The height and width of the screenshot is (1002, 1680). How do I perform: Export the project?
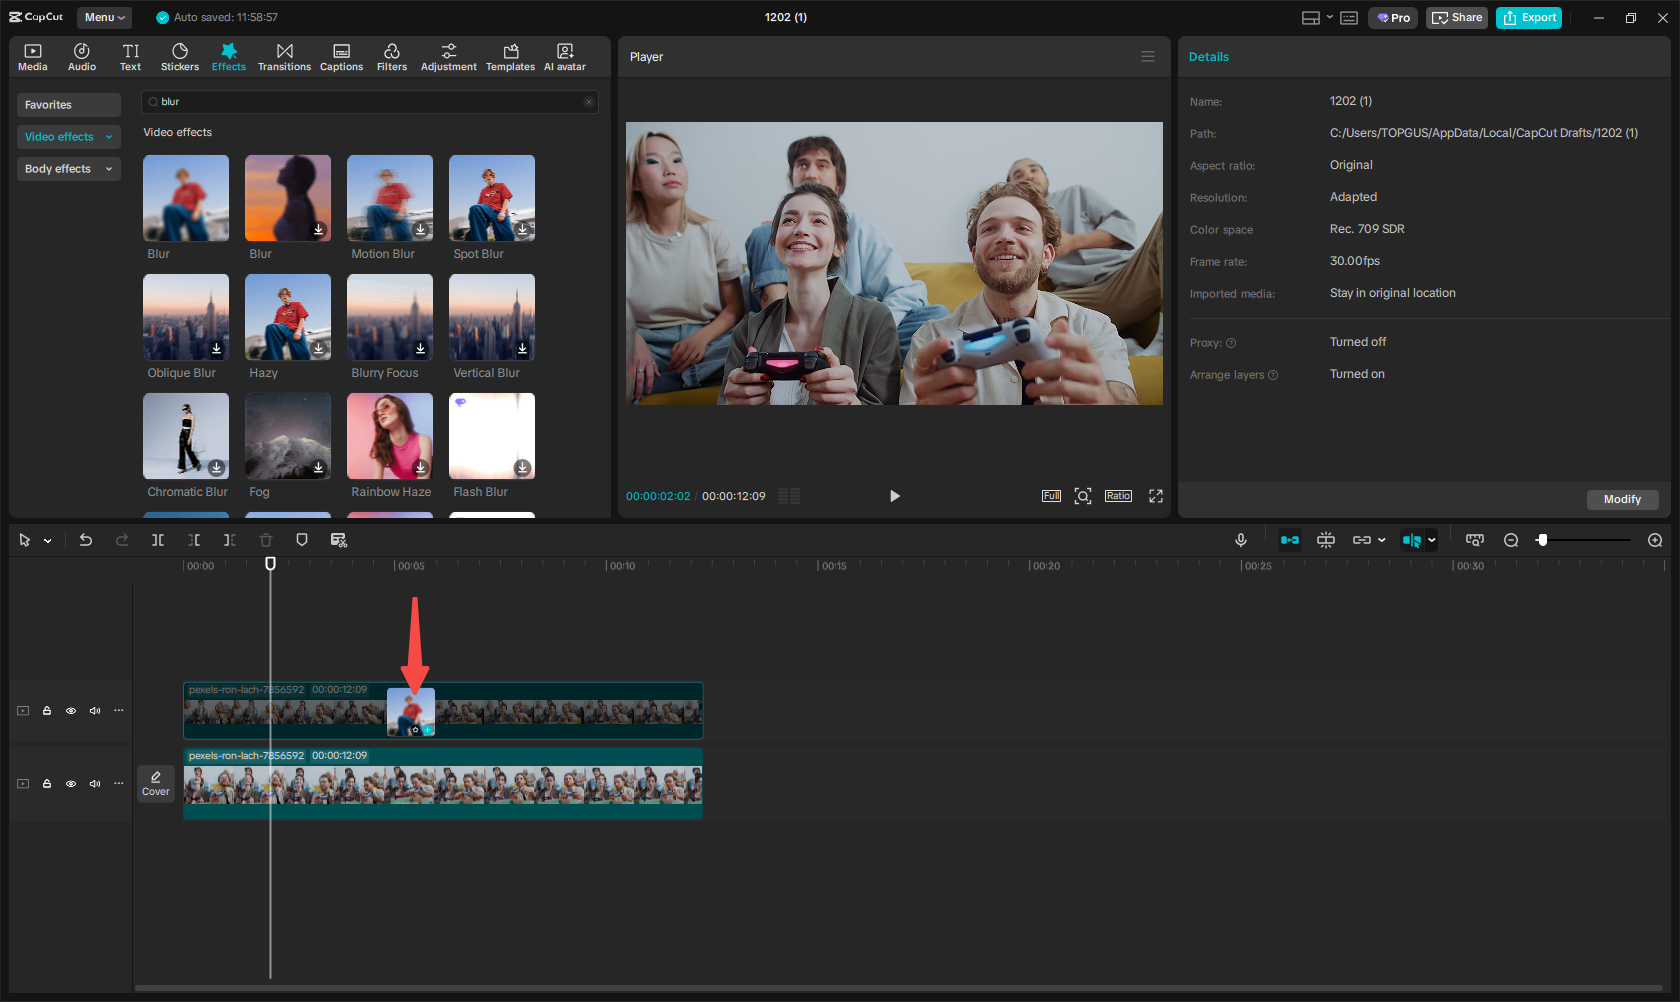coord(1528,17)
